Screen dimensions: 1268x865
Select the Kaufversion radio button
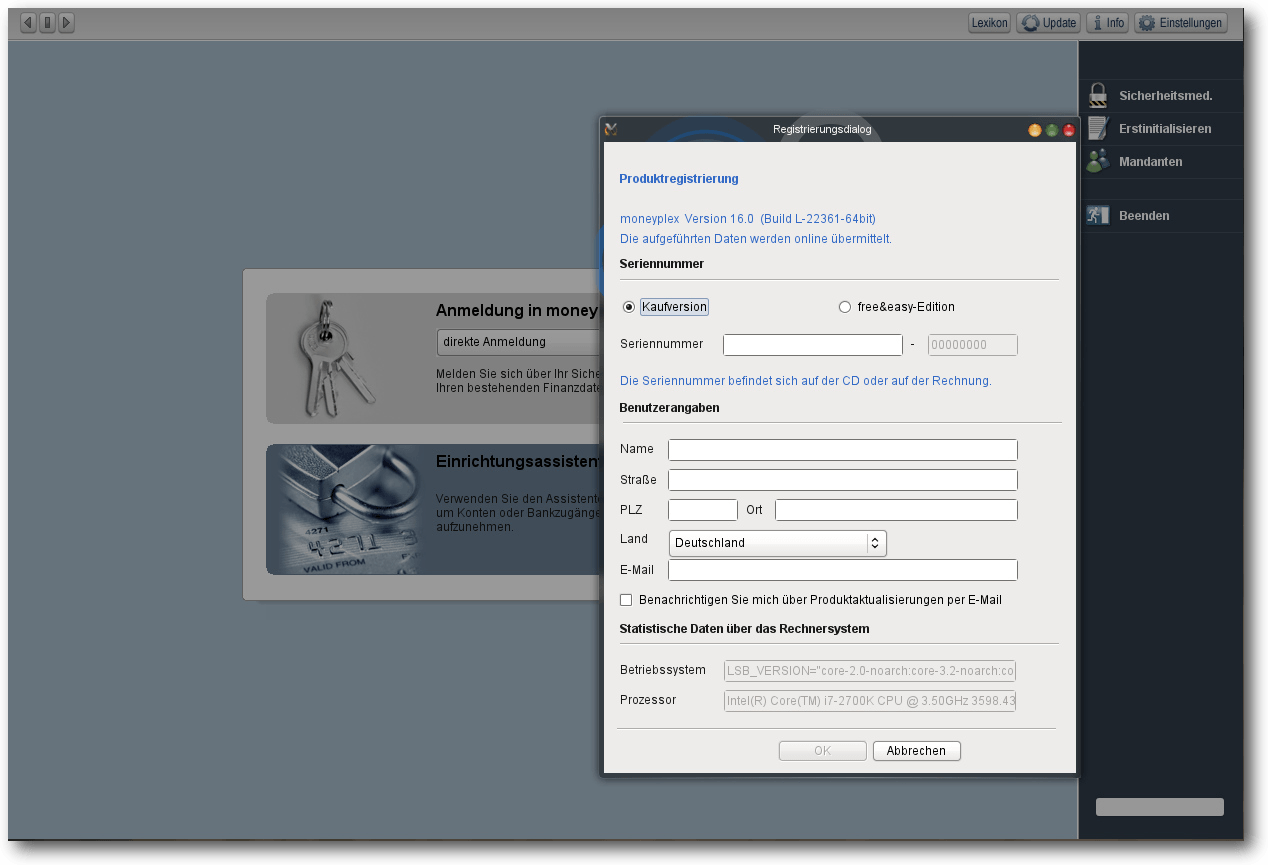pyautogui.click(x=629, y=307)
